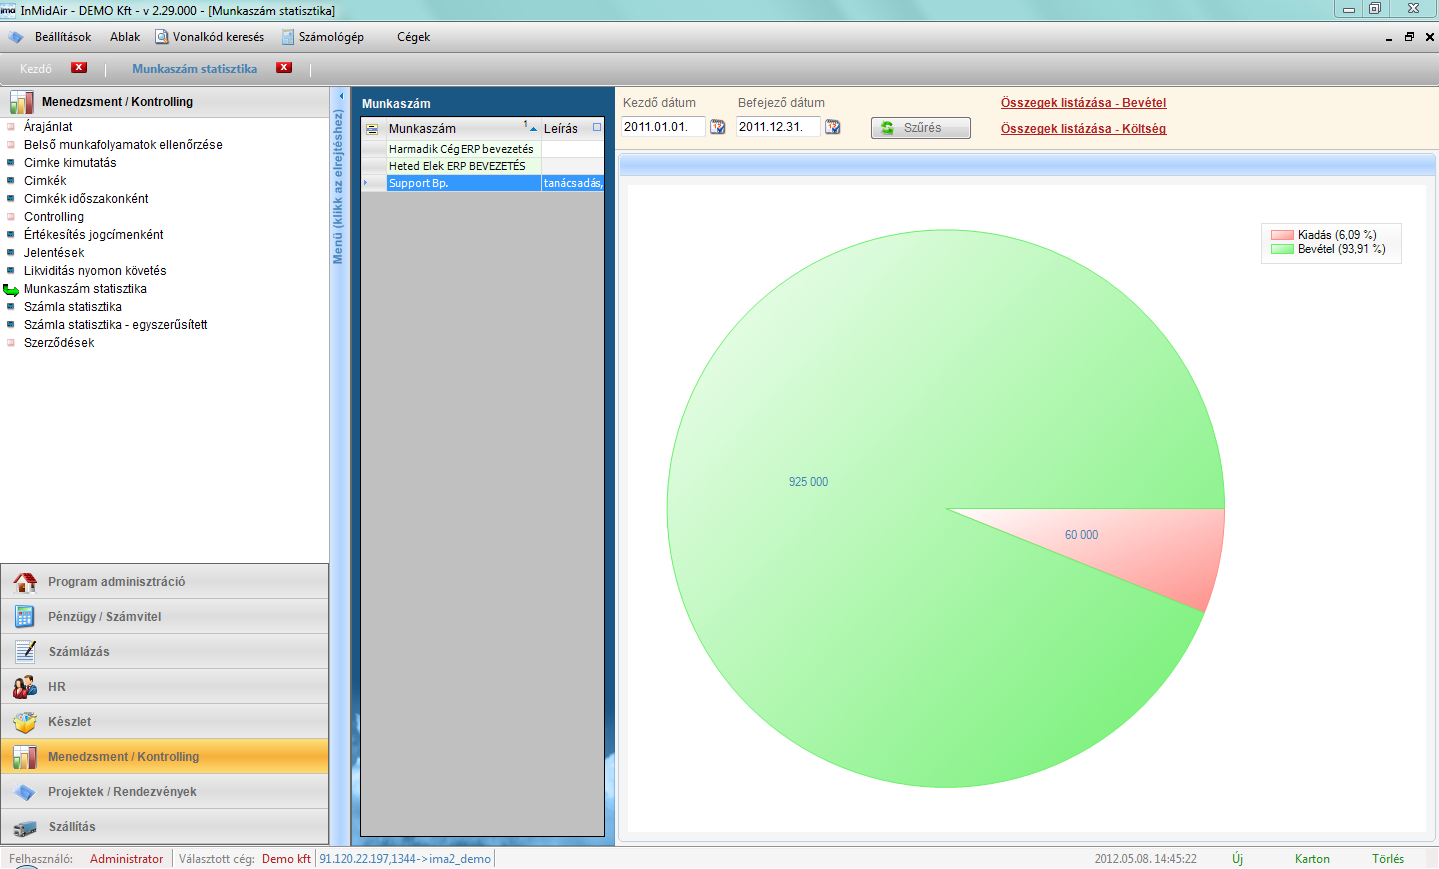Open Számla statisztika - egyszerűsített
Image resolution: width=1439 pixels, height=869 pixels.
pyautogui.click(x=116, y=325)
